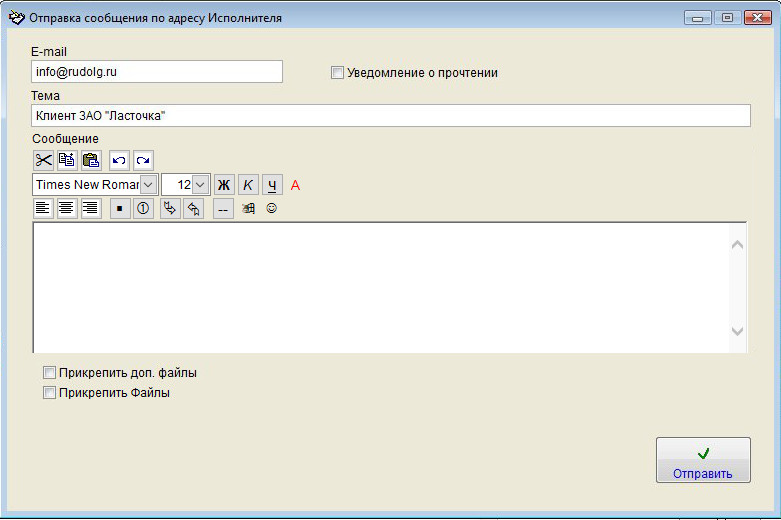Toggle bold formatting (Ж)
781x520 pixels.
[x=224, y=185]
